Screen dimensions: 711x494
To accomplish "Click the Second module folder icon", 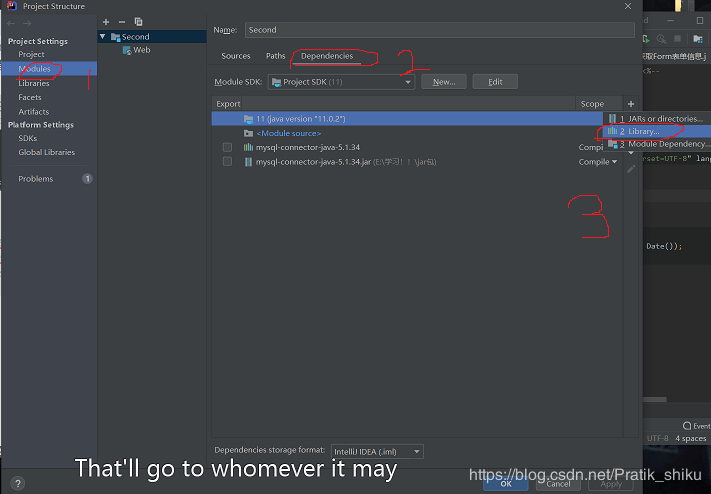I will tap(116, 37).
